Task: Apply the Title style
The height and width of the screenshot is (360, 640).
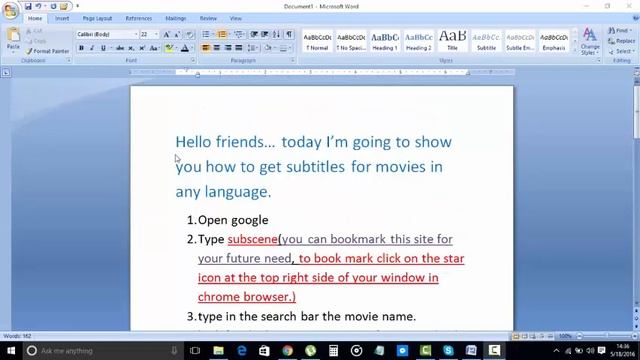Action: tap(453, 41)
